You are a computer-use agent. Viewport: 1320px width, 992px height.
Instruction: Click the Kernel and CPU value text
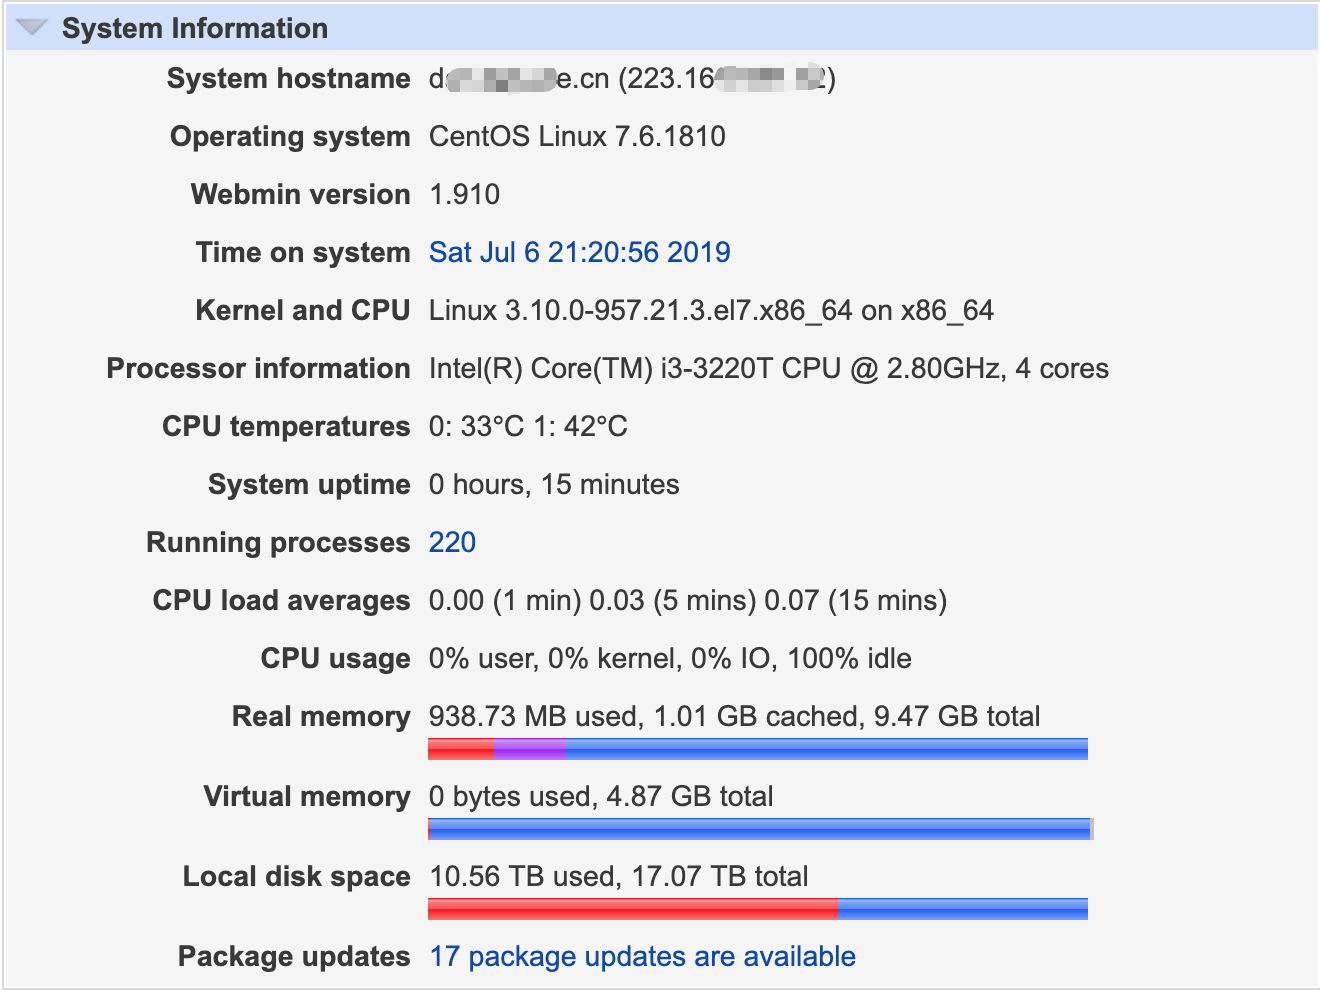coord(711,310)
